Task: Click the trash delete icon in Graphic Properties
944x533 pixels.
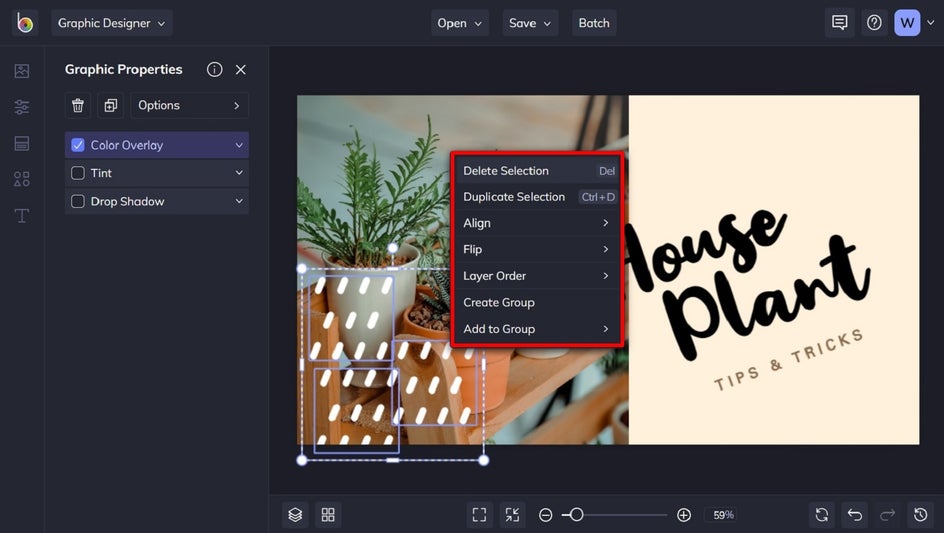Action: coord(78,105)
